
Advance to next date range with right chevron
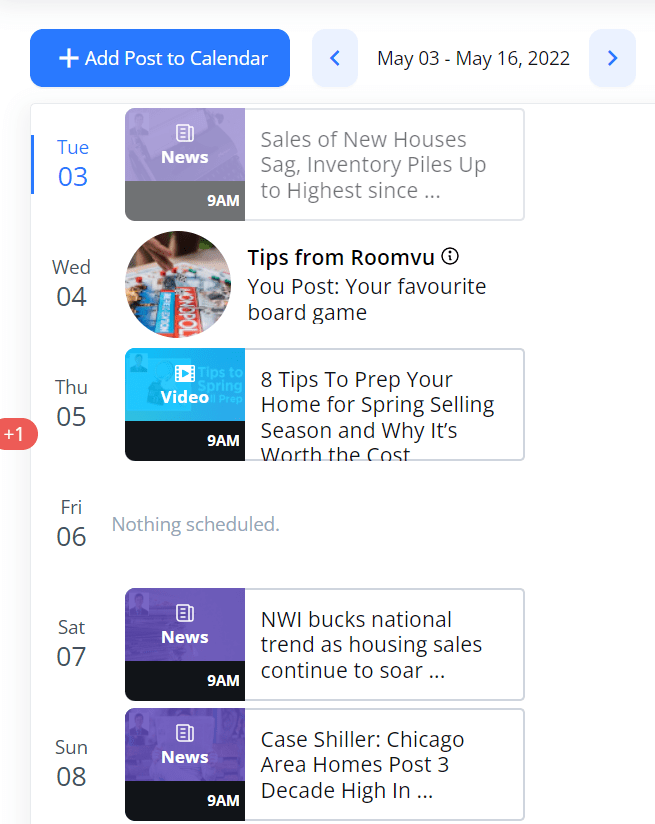click(x=612, y=58)
